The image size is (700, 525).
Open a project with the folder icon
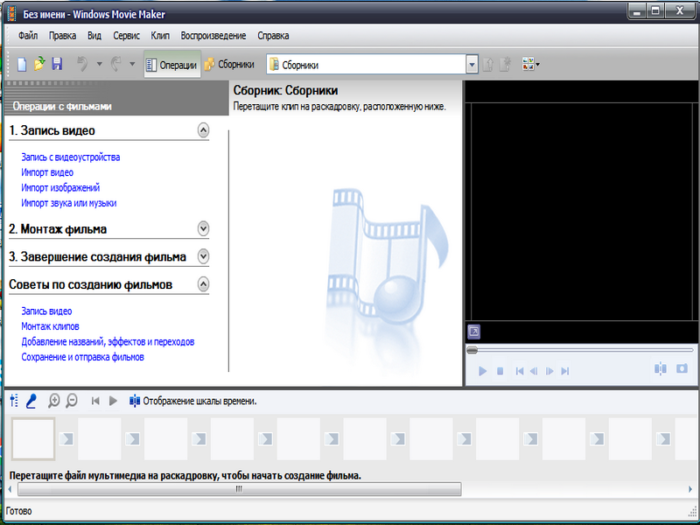click(x=39, y=64)
